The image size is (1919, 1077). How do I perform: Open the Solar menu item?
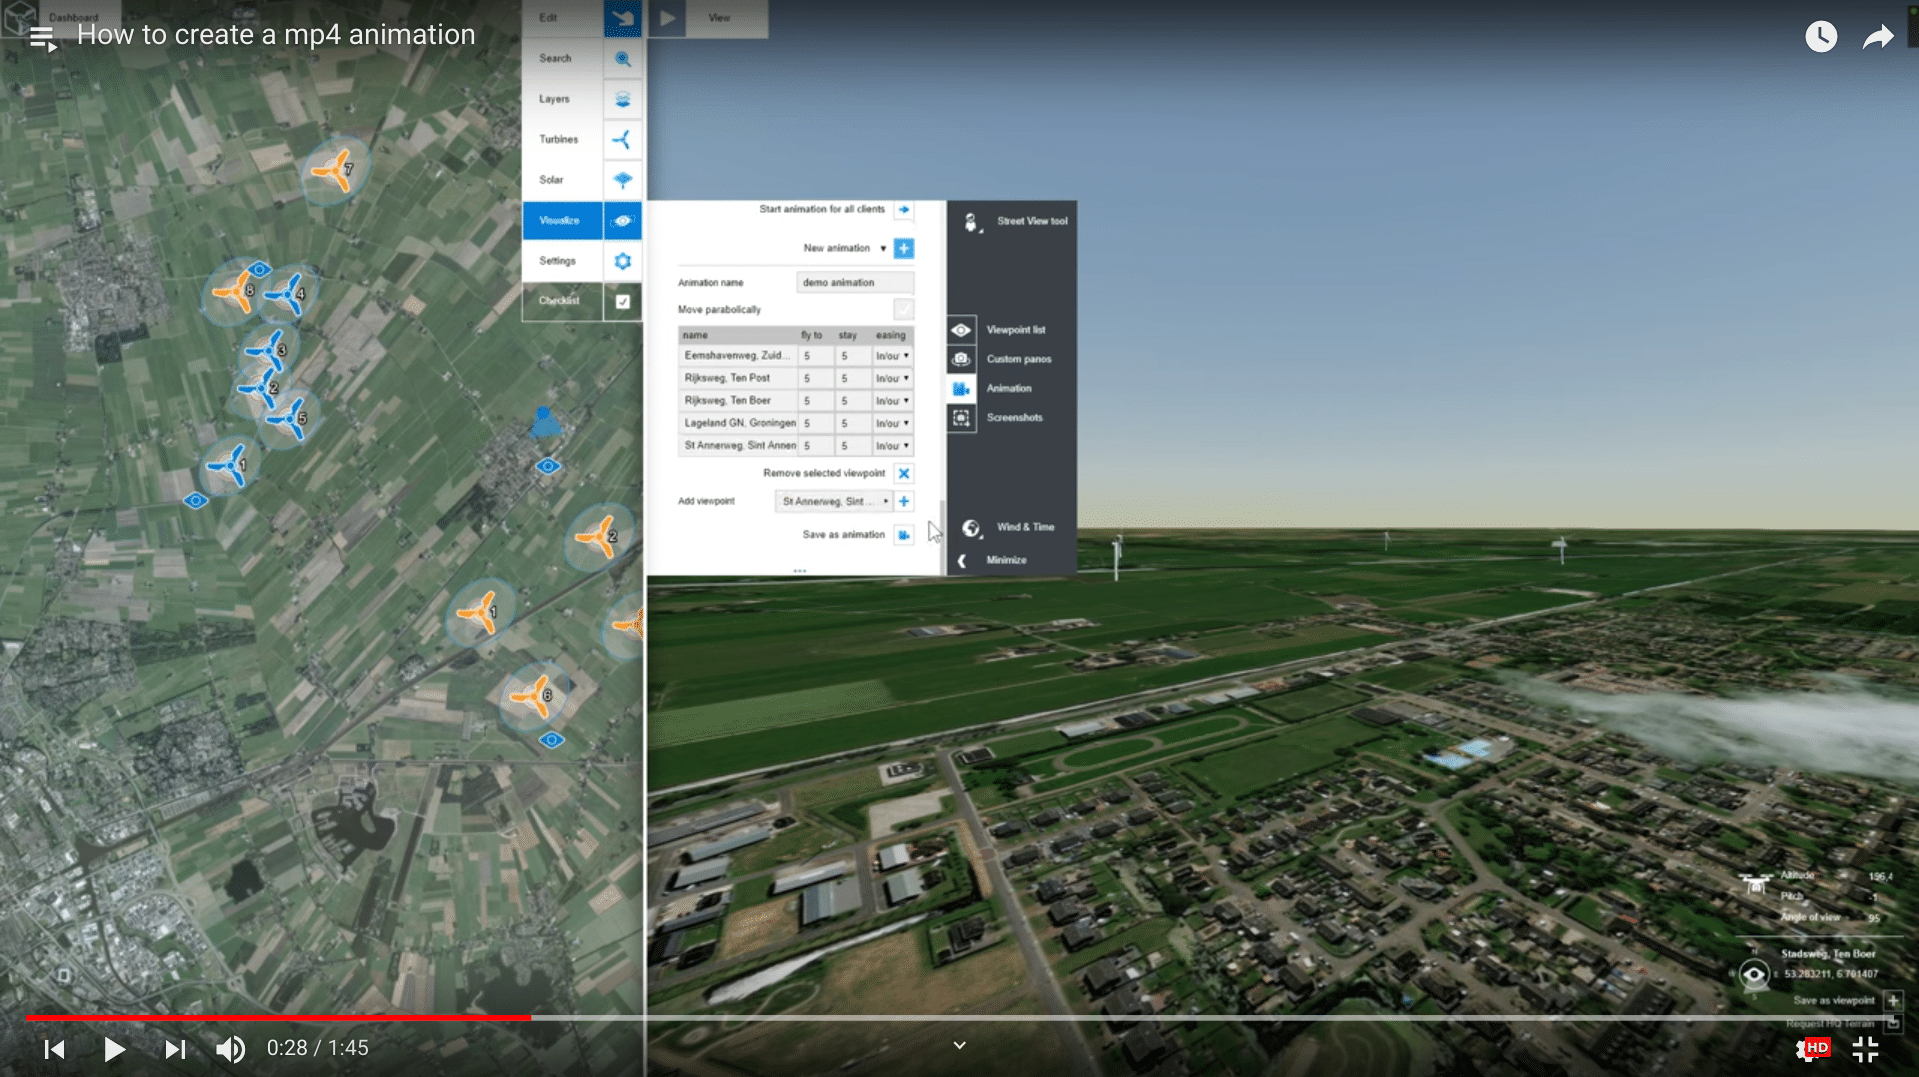pyautogui.click(x=563, y=180)
